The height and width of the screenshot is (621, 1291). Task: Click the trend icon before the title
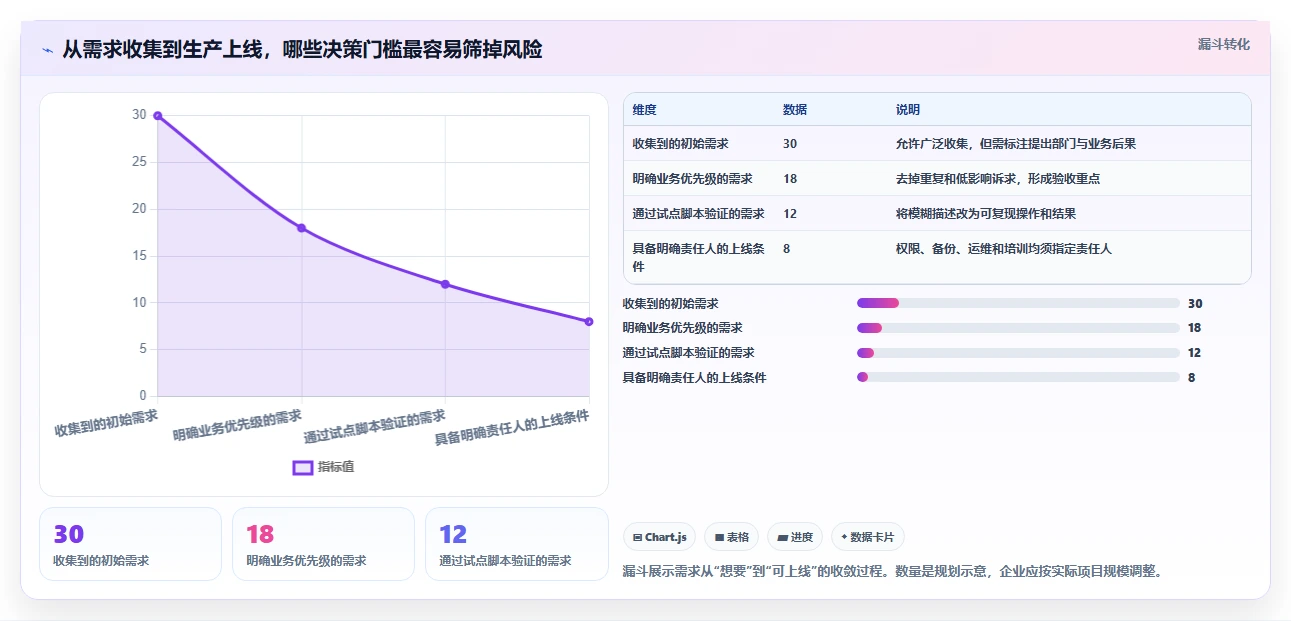[48, 50]
